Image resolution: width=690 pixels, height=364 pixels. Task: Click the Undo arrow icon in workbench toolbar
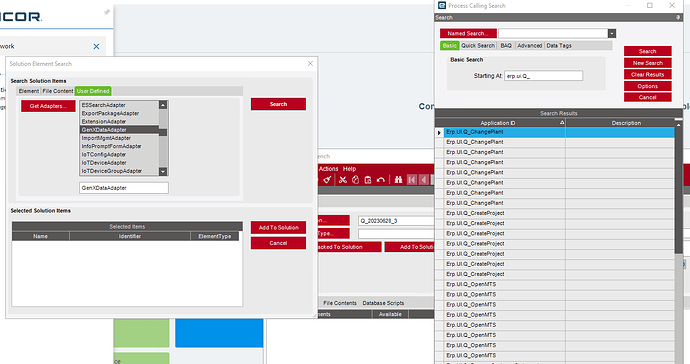point(381,180)
